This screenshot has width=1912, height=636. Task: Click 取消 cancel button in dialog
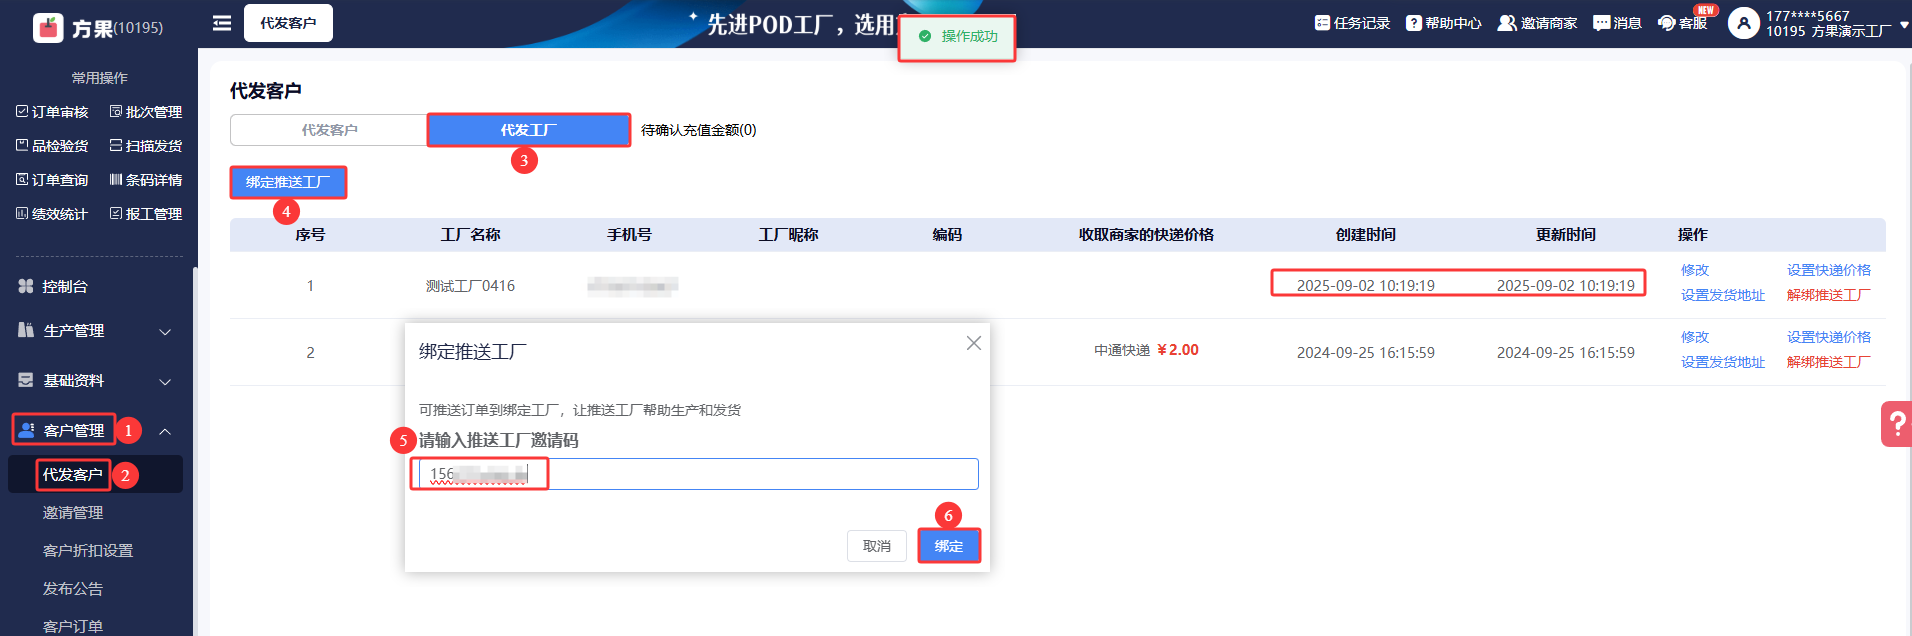click(876, 546)
